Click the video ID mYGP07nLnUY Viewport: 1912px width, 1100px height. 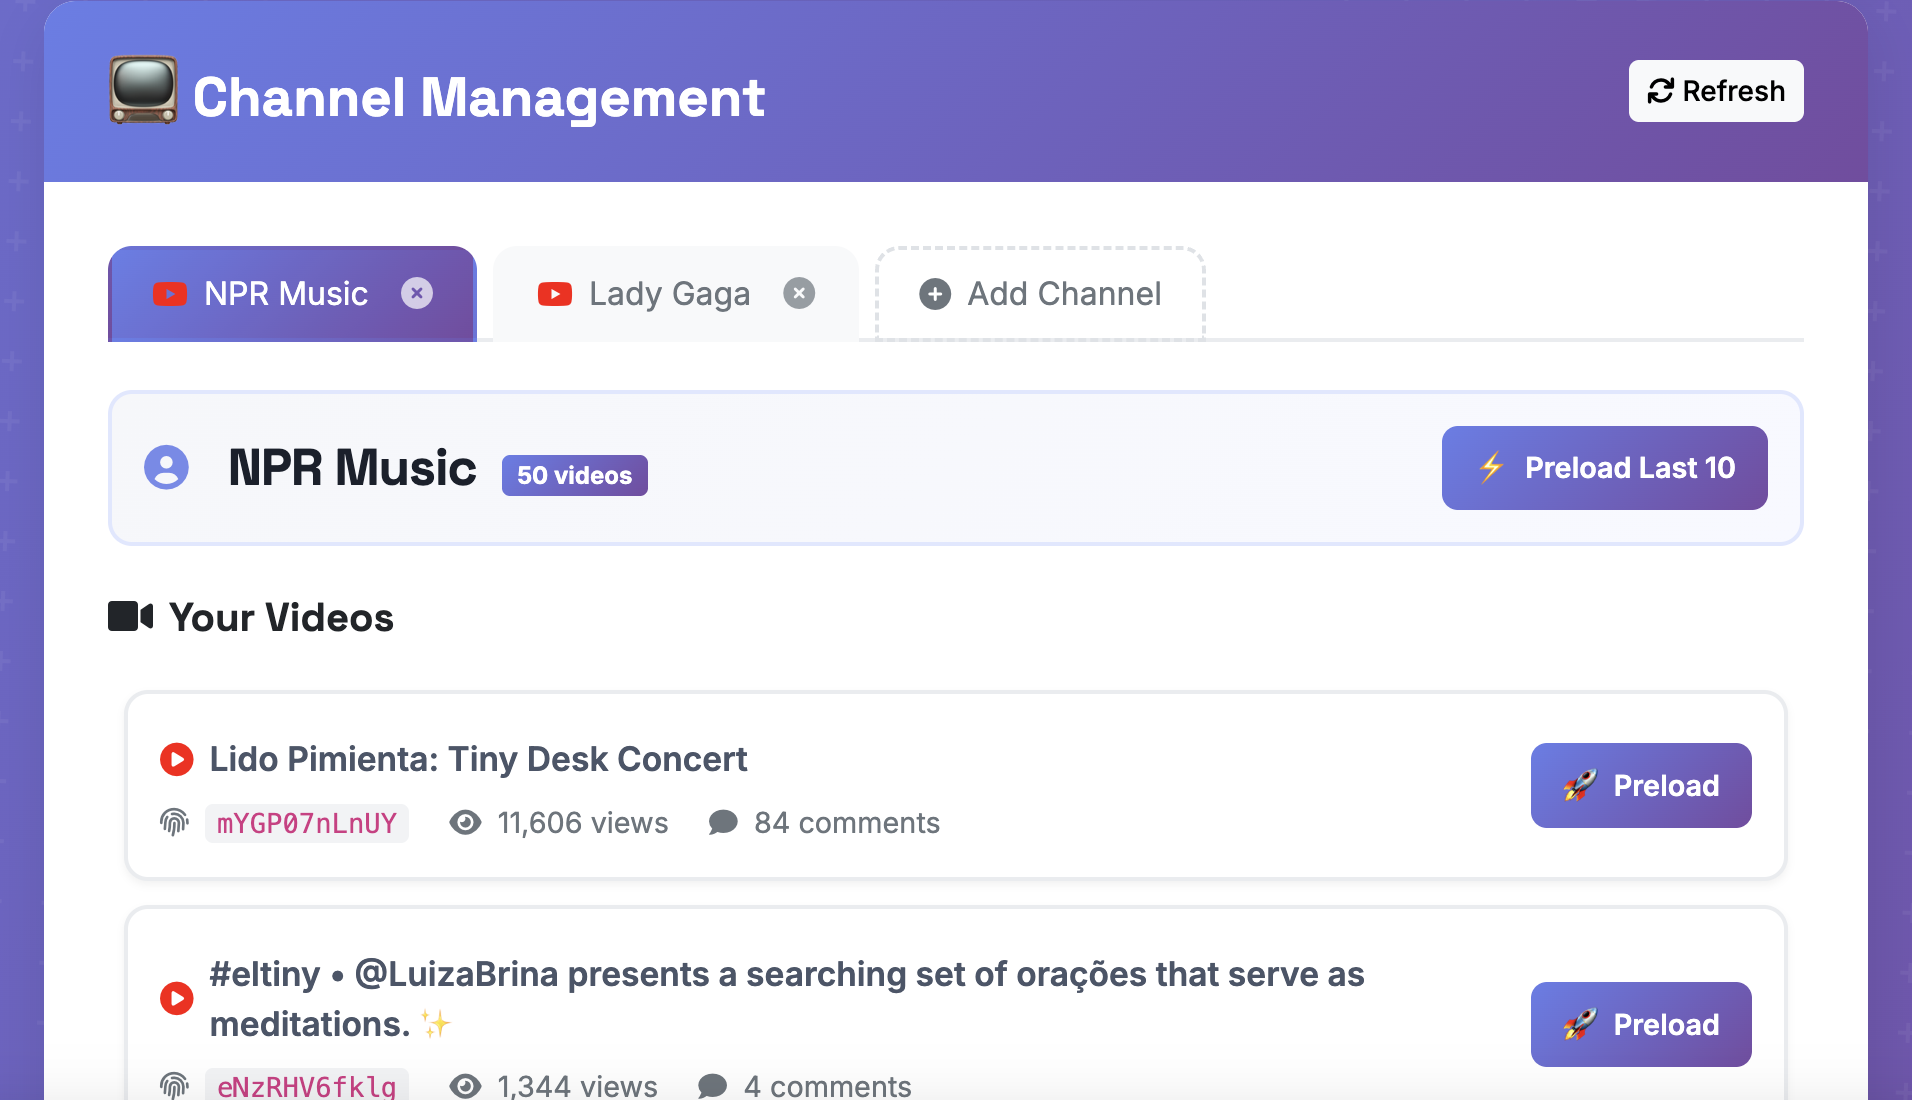tap(307, 824)
